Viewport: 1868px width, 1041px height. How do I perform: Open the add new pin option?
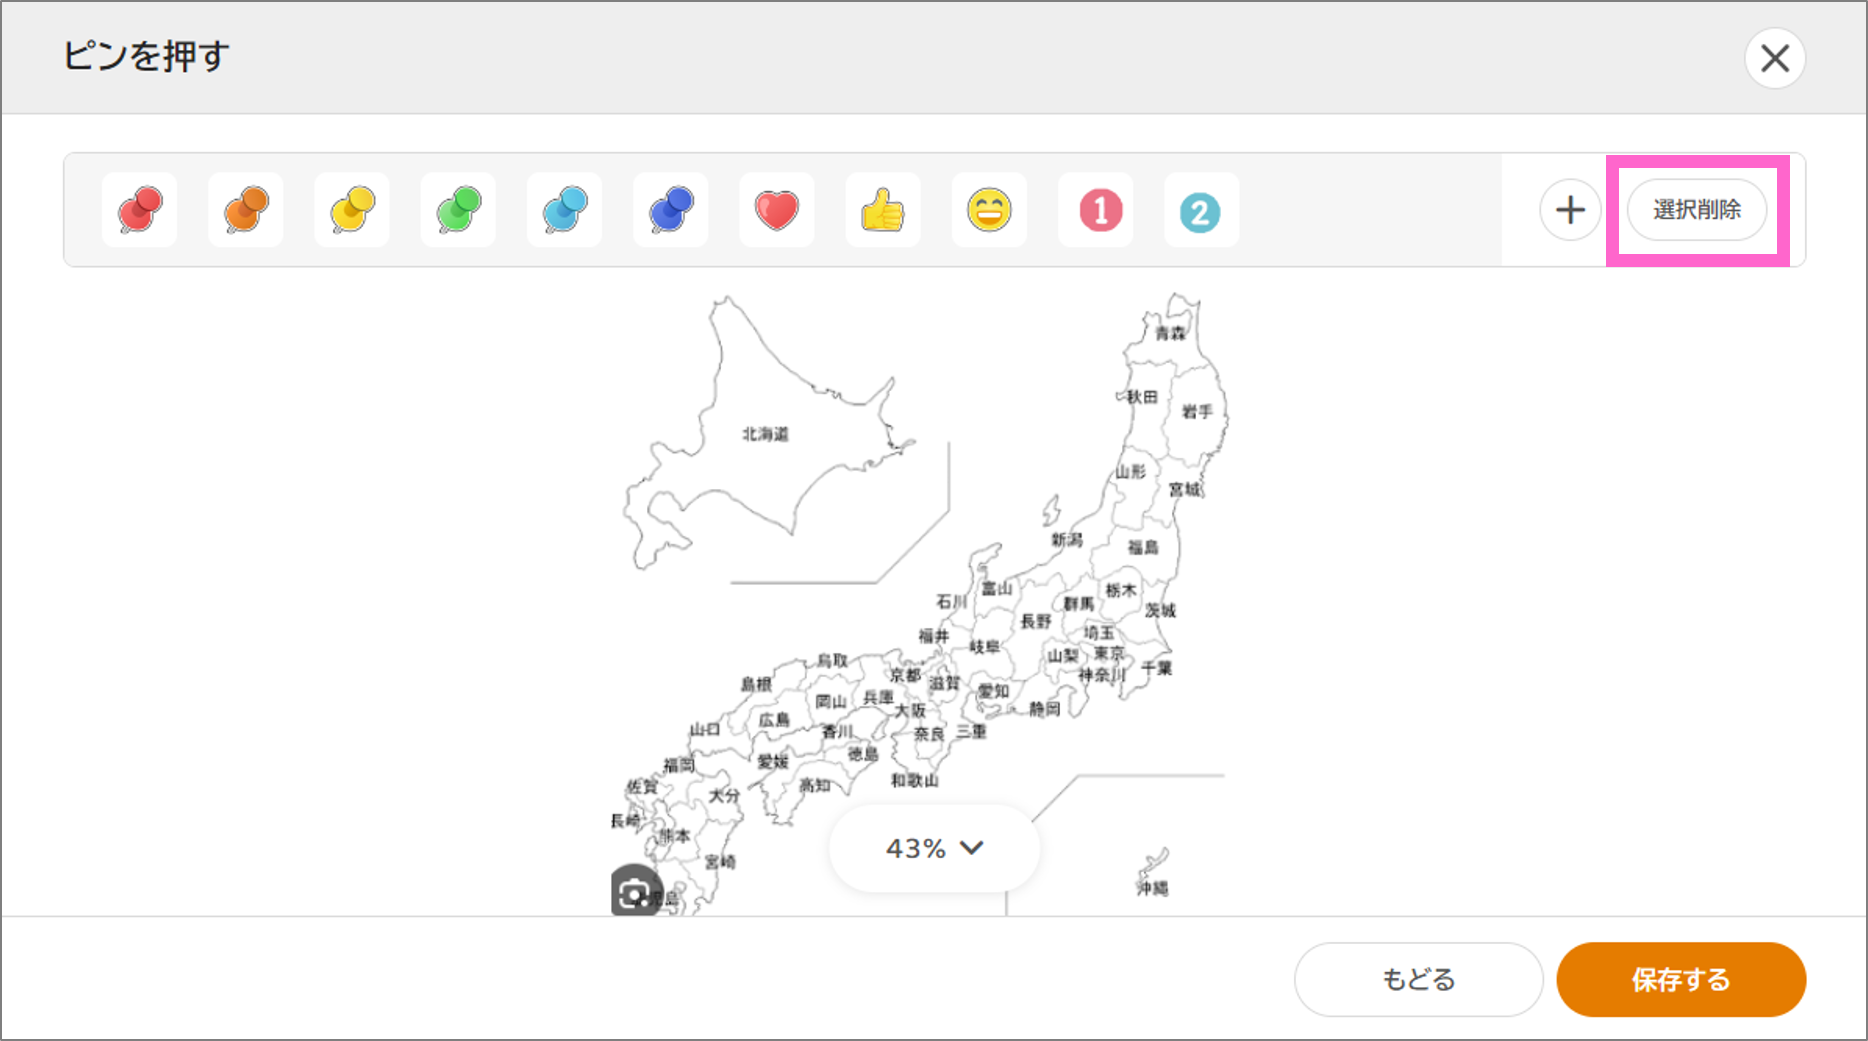[1570, 210]
